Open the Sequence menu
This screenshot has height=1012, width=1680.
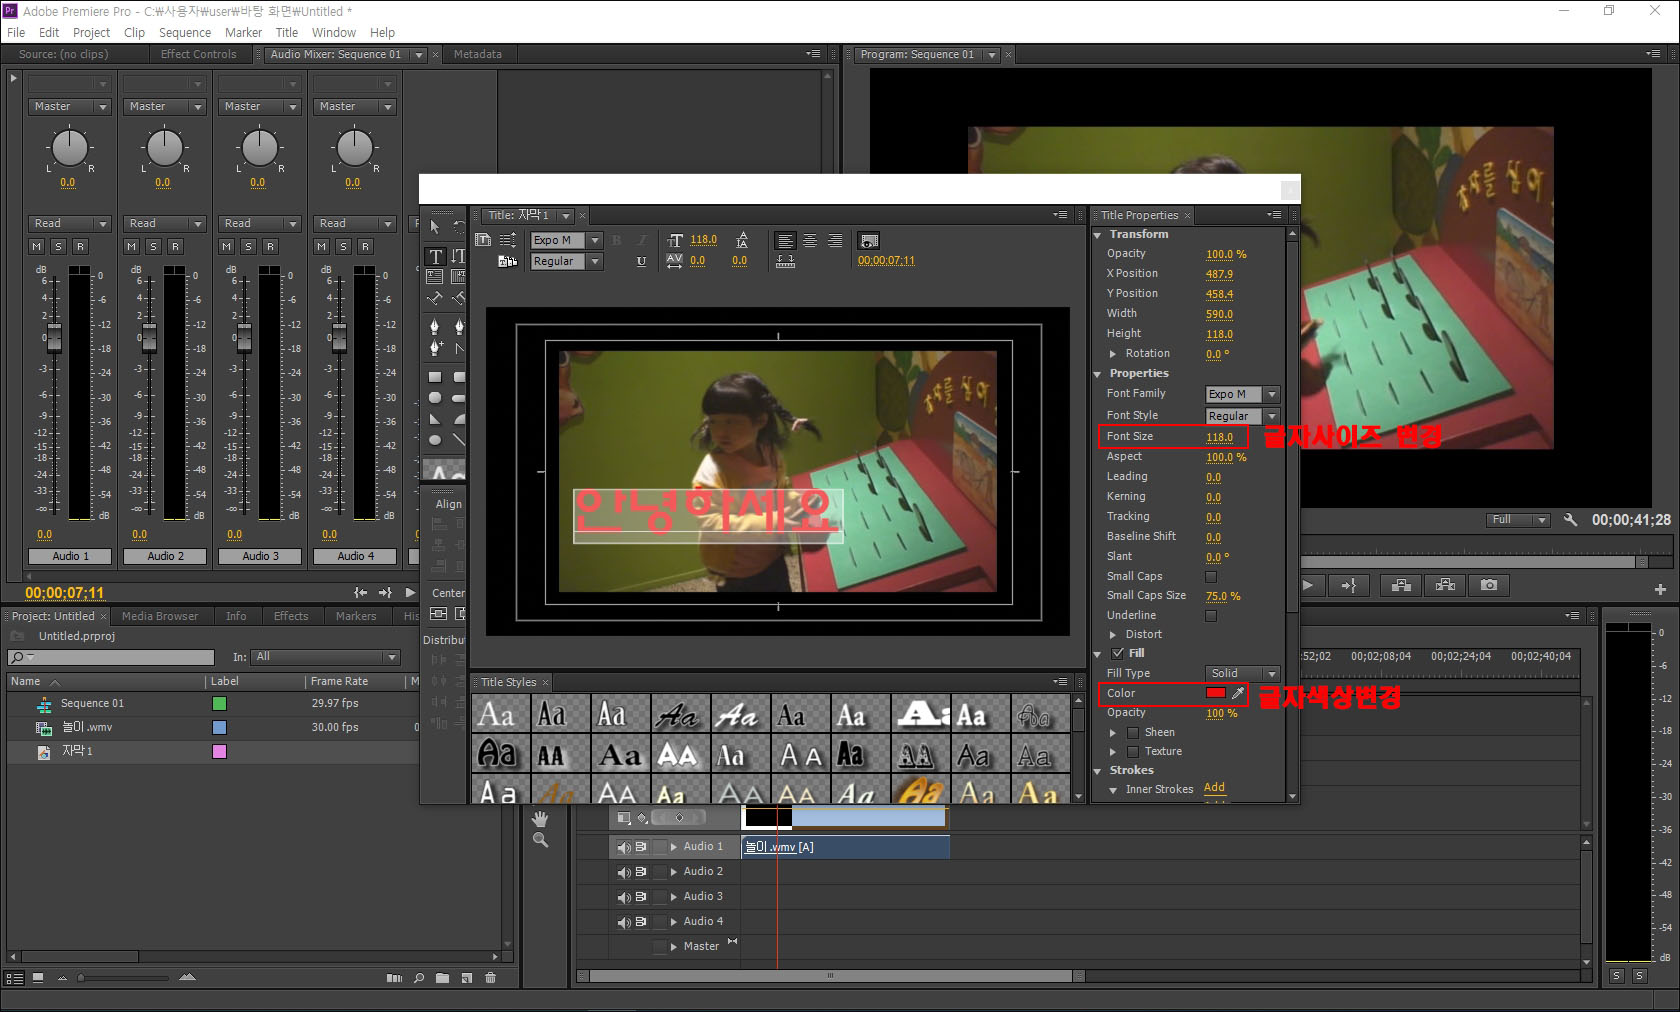(x=185, y=32)
